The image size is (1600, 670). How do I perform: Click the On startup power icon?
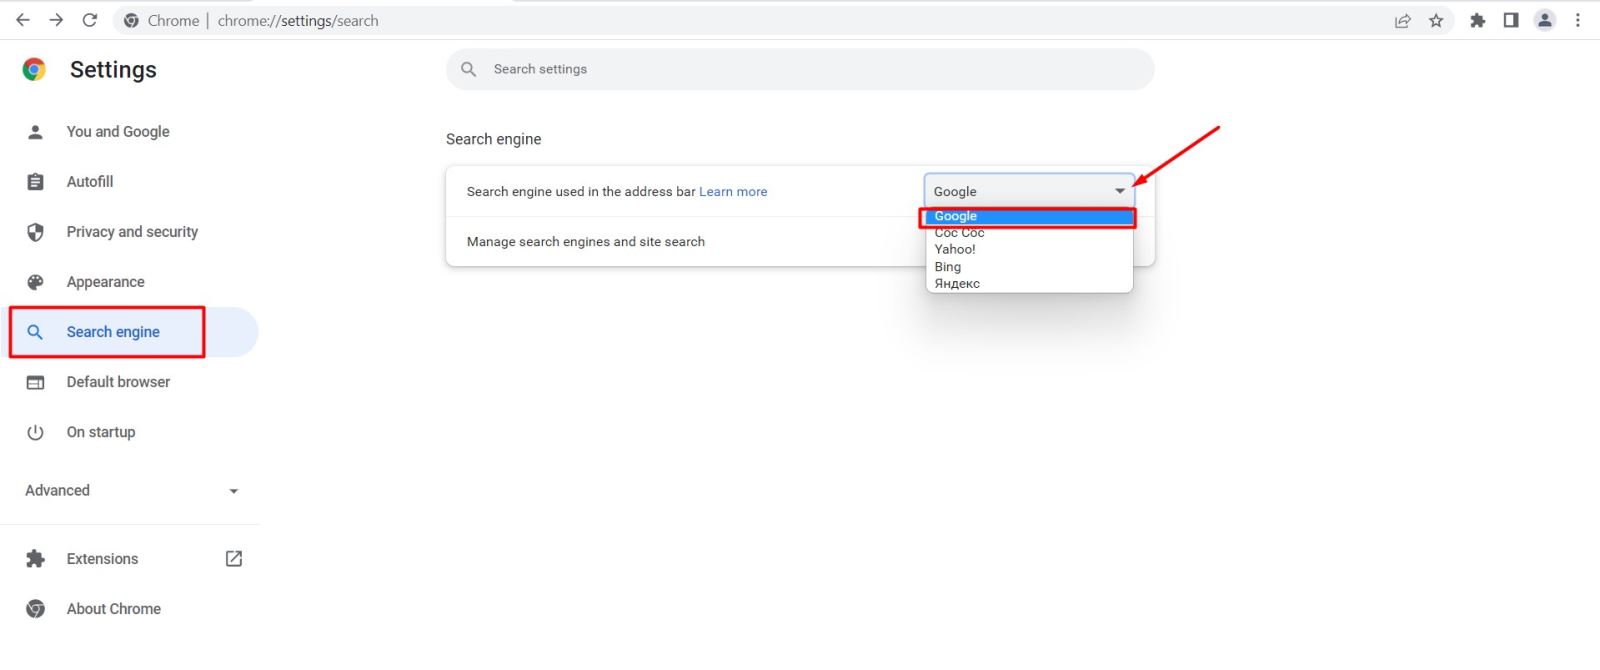(35, 432)
